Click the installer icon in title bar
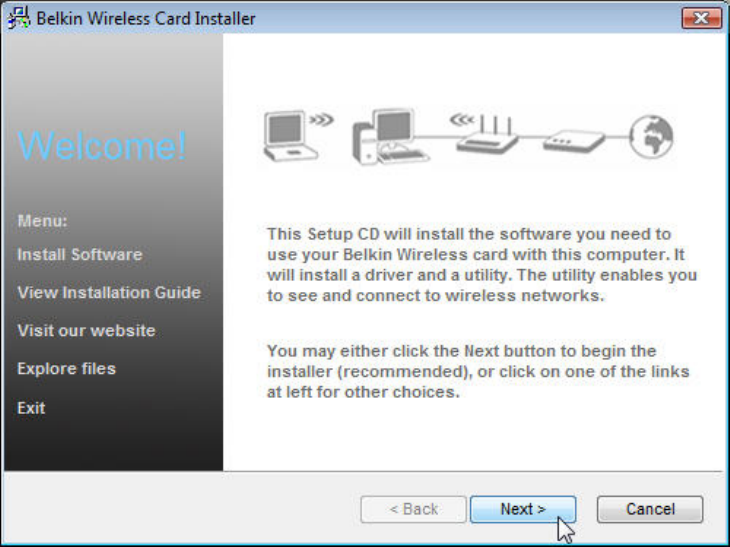This screenshot has height=547, width=730. (19, 18)
